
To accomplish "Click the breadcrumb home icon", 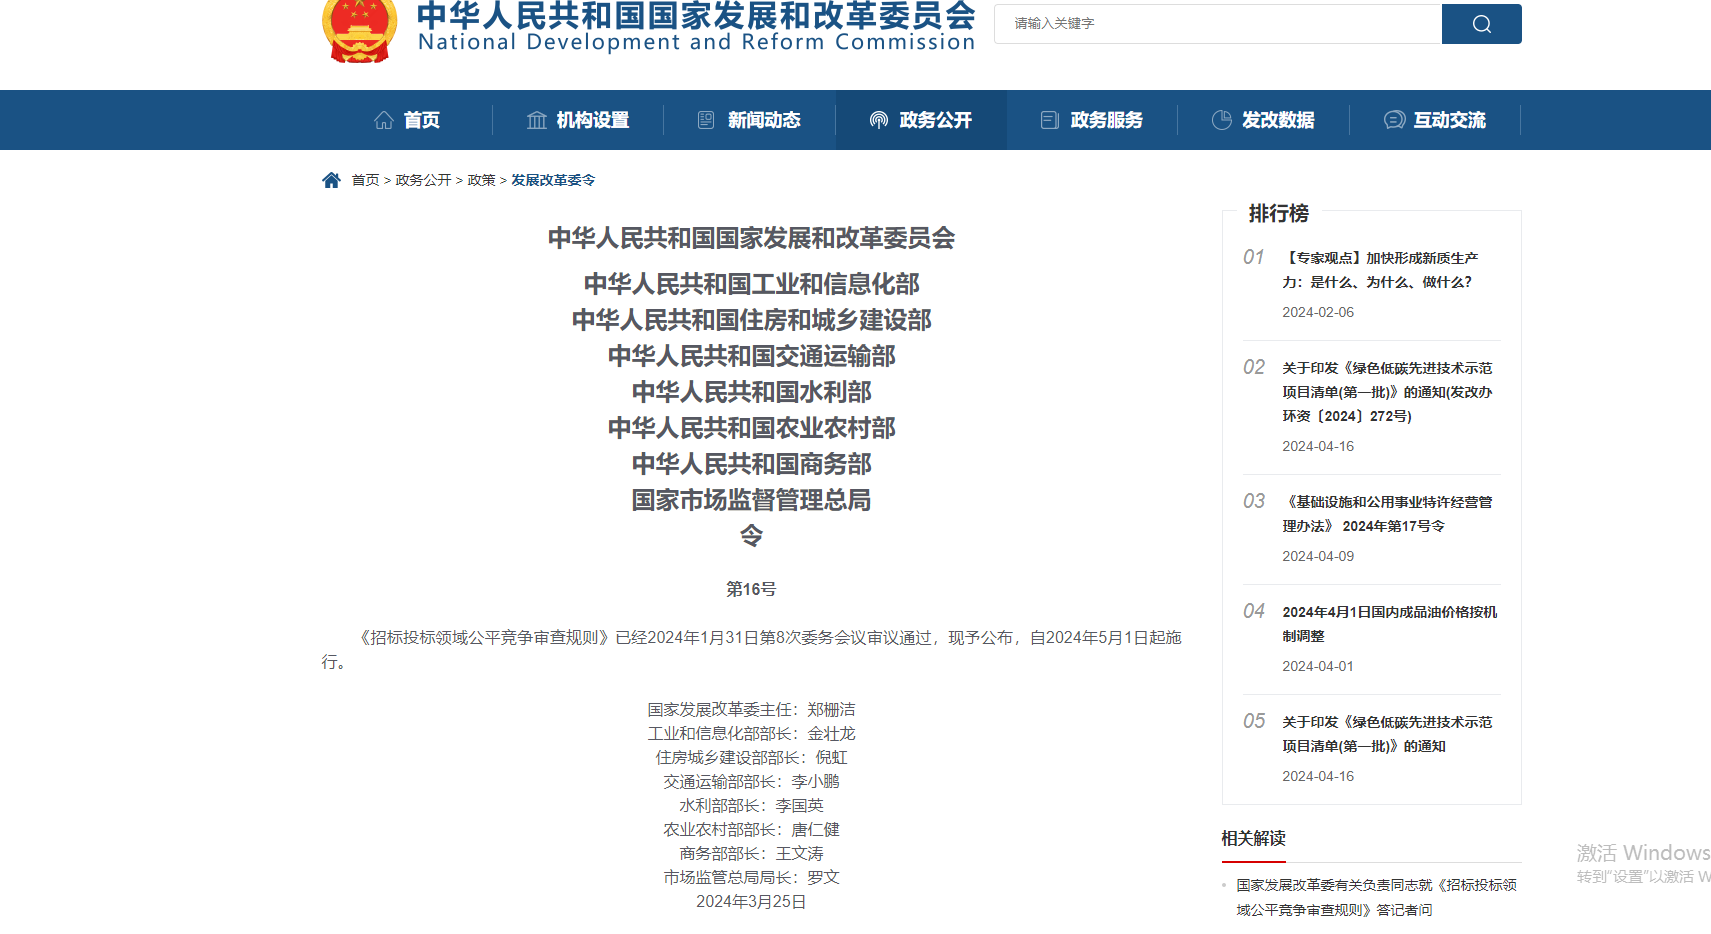I will (331, 180).
